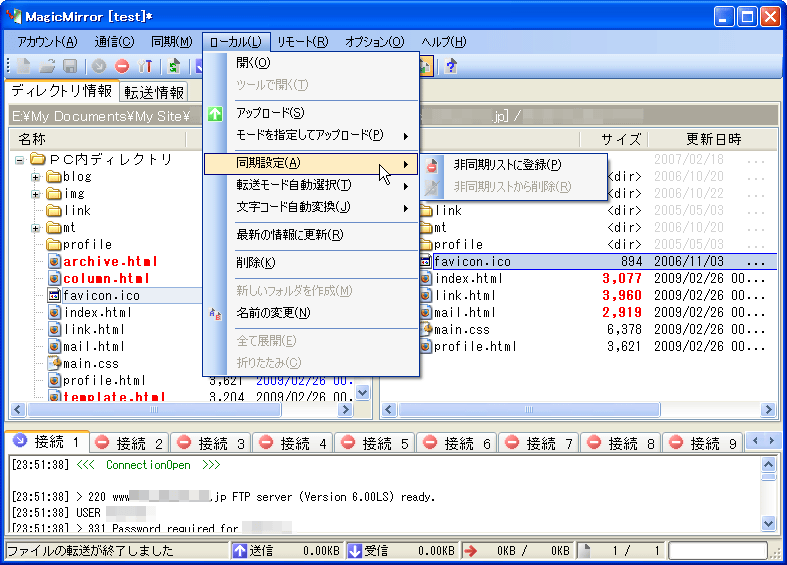Choose アップロード(S) menu entry
The height and width of the screenshot is (565, 787).
click(x=311, y=113)
